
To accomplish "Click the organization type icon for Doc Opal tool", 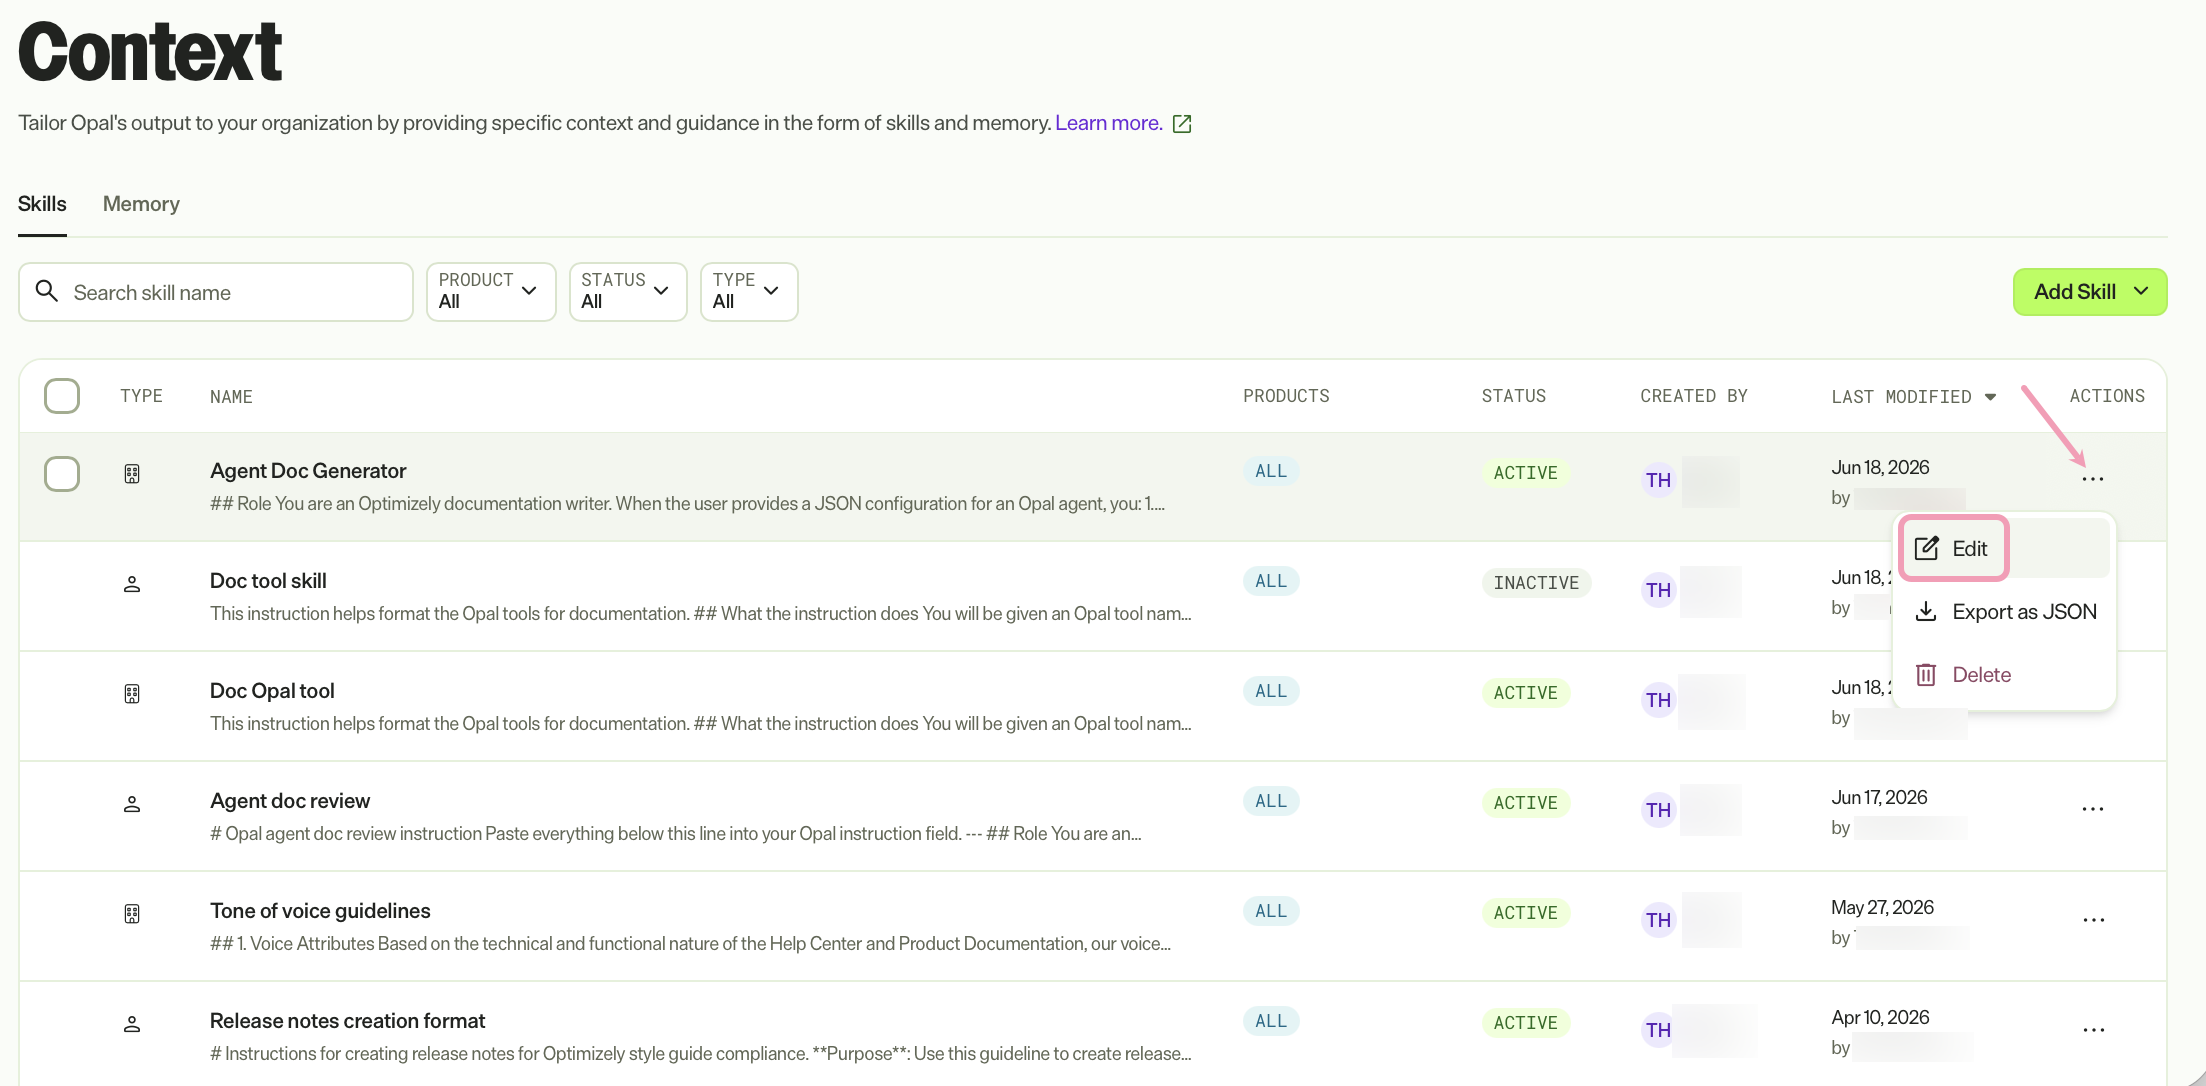I will point(131,693).
